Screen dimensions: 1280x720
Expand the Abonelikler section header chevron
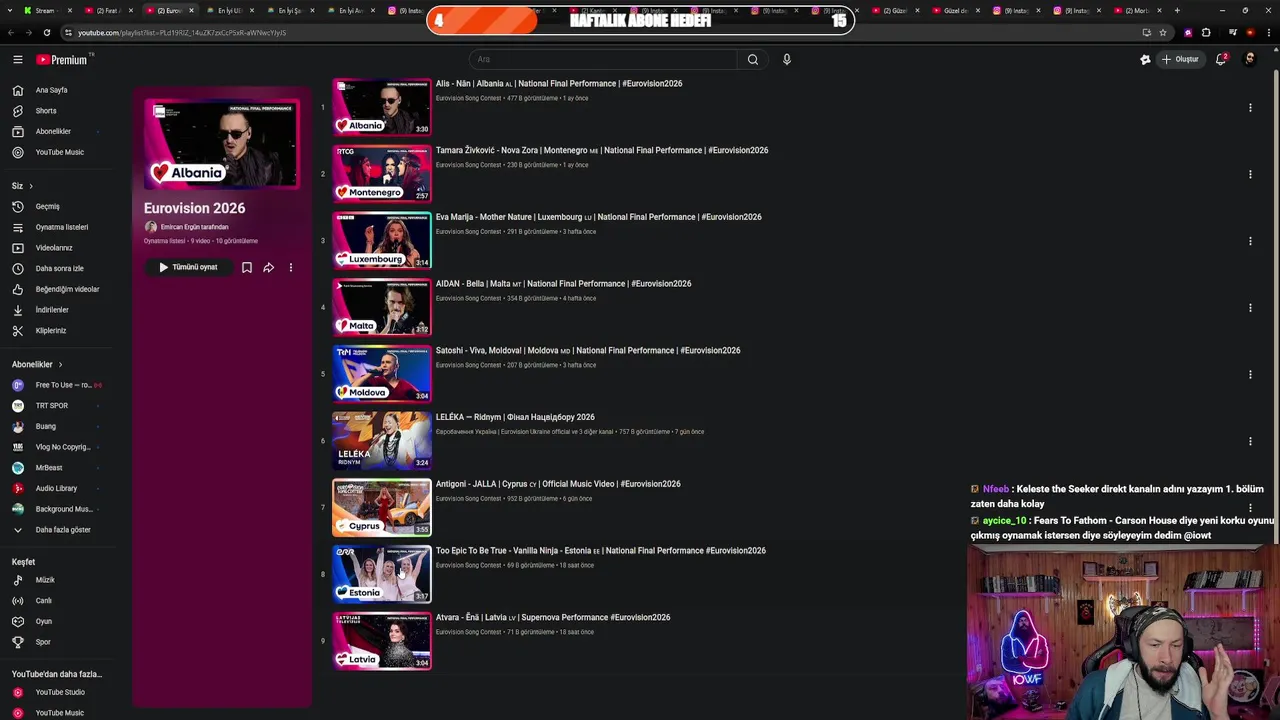[60, 364]
